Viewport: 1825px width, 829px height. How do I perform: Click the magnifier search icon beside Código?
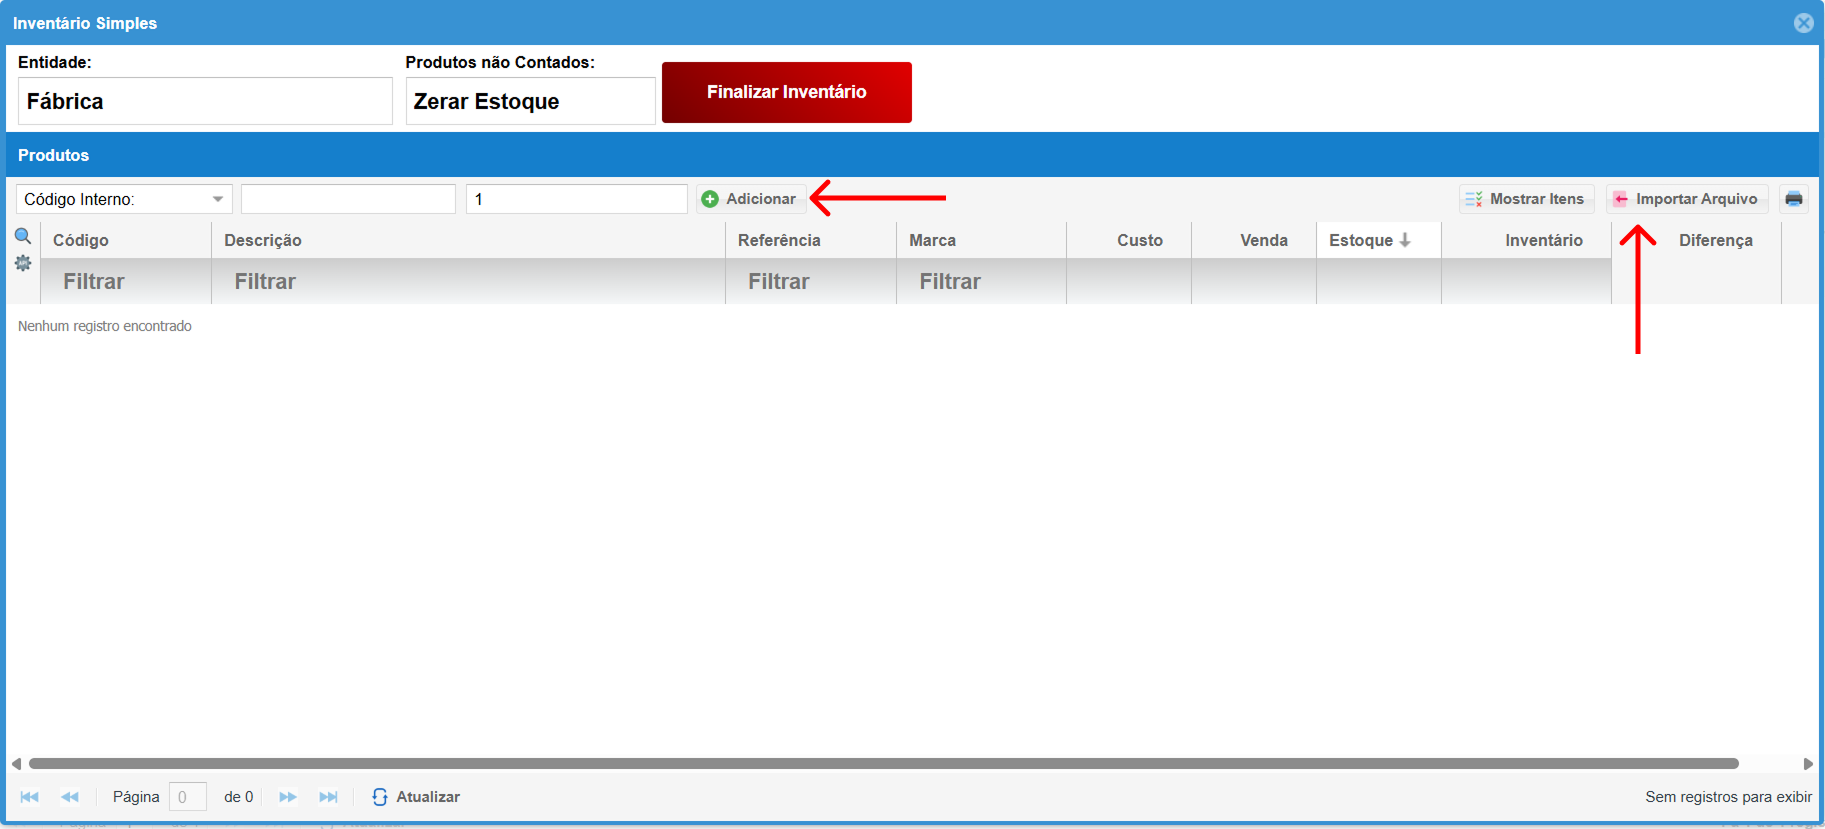(x=23, y=237)
